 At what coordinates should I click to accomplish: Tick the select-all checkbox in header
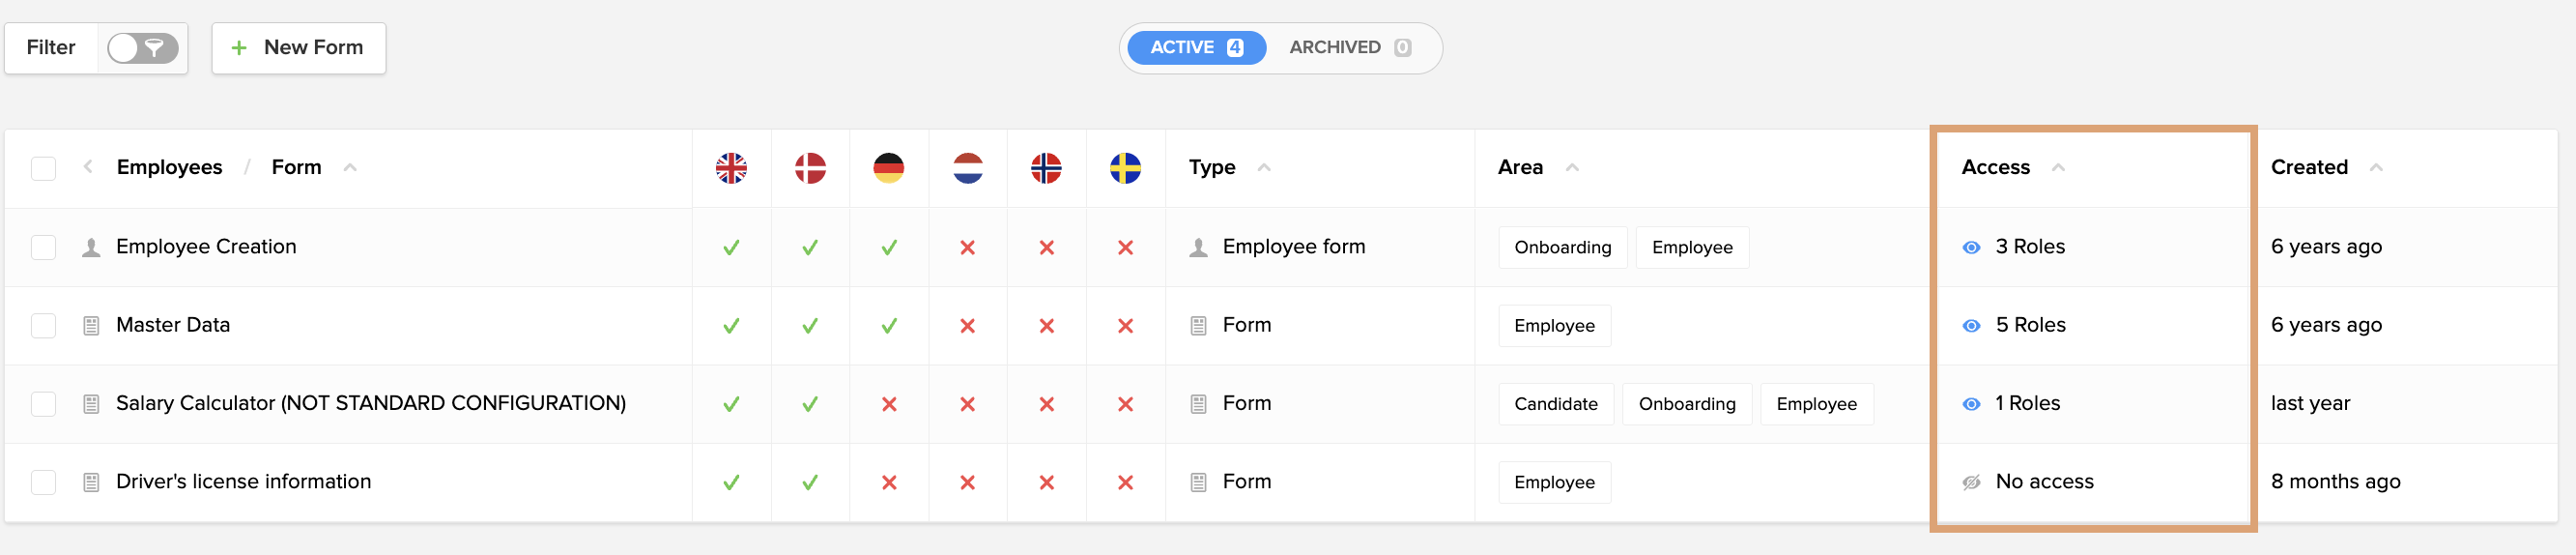pyautogui.click(x=44, y=168)
